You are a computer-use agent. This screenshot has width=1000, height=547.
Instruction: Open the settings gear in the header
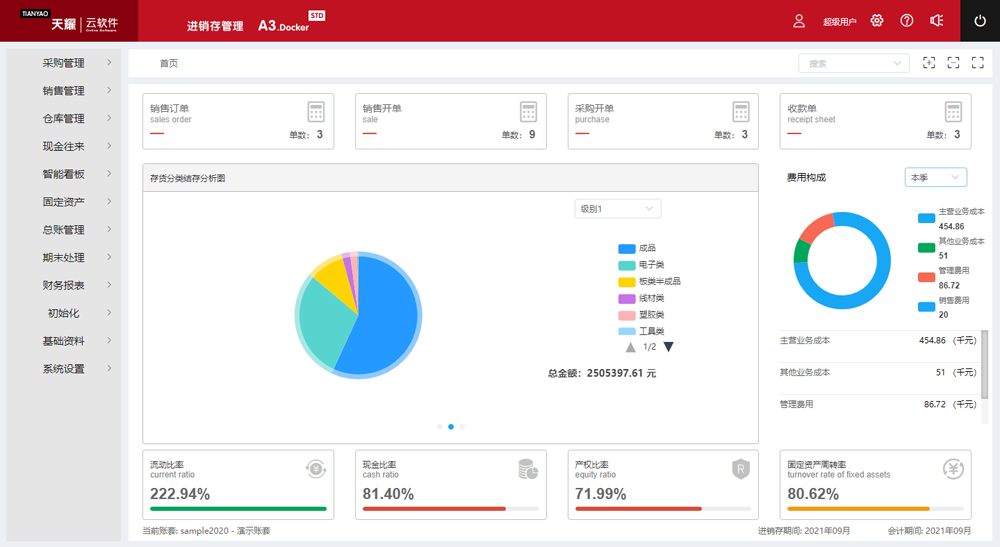point(877,21)
